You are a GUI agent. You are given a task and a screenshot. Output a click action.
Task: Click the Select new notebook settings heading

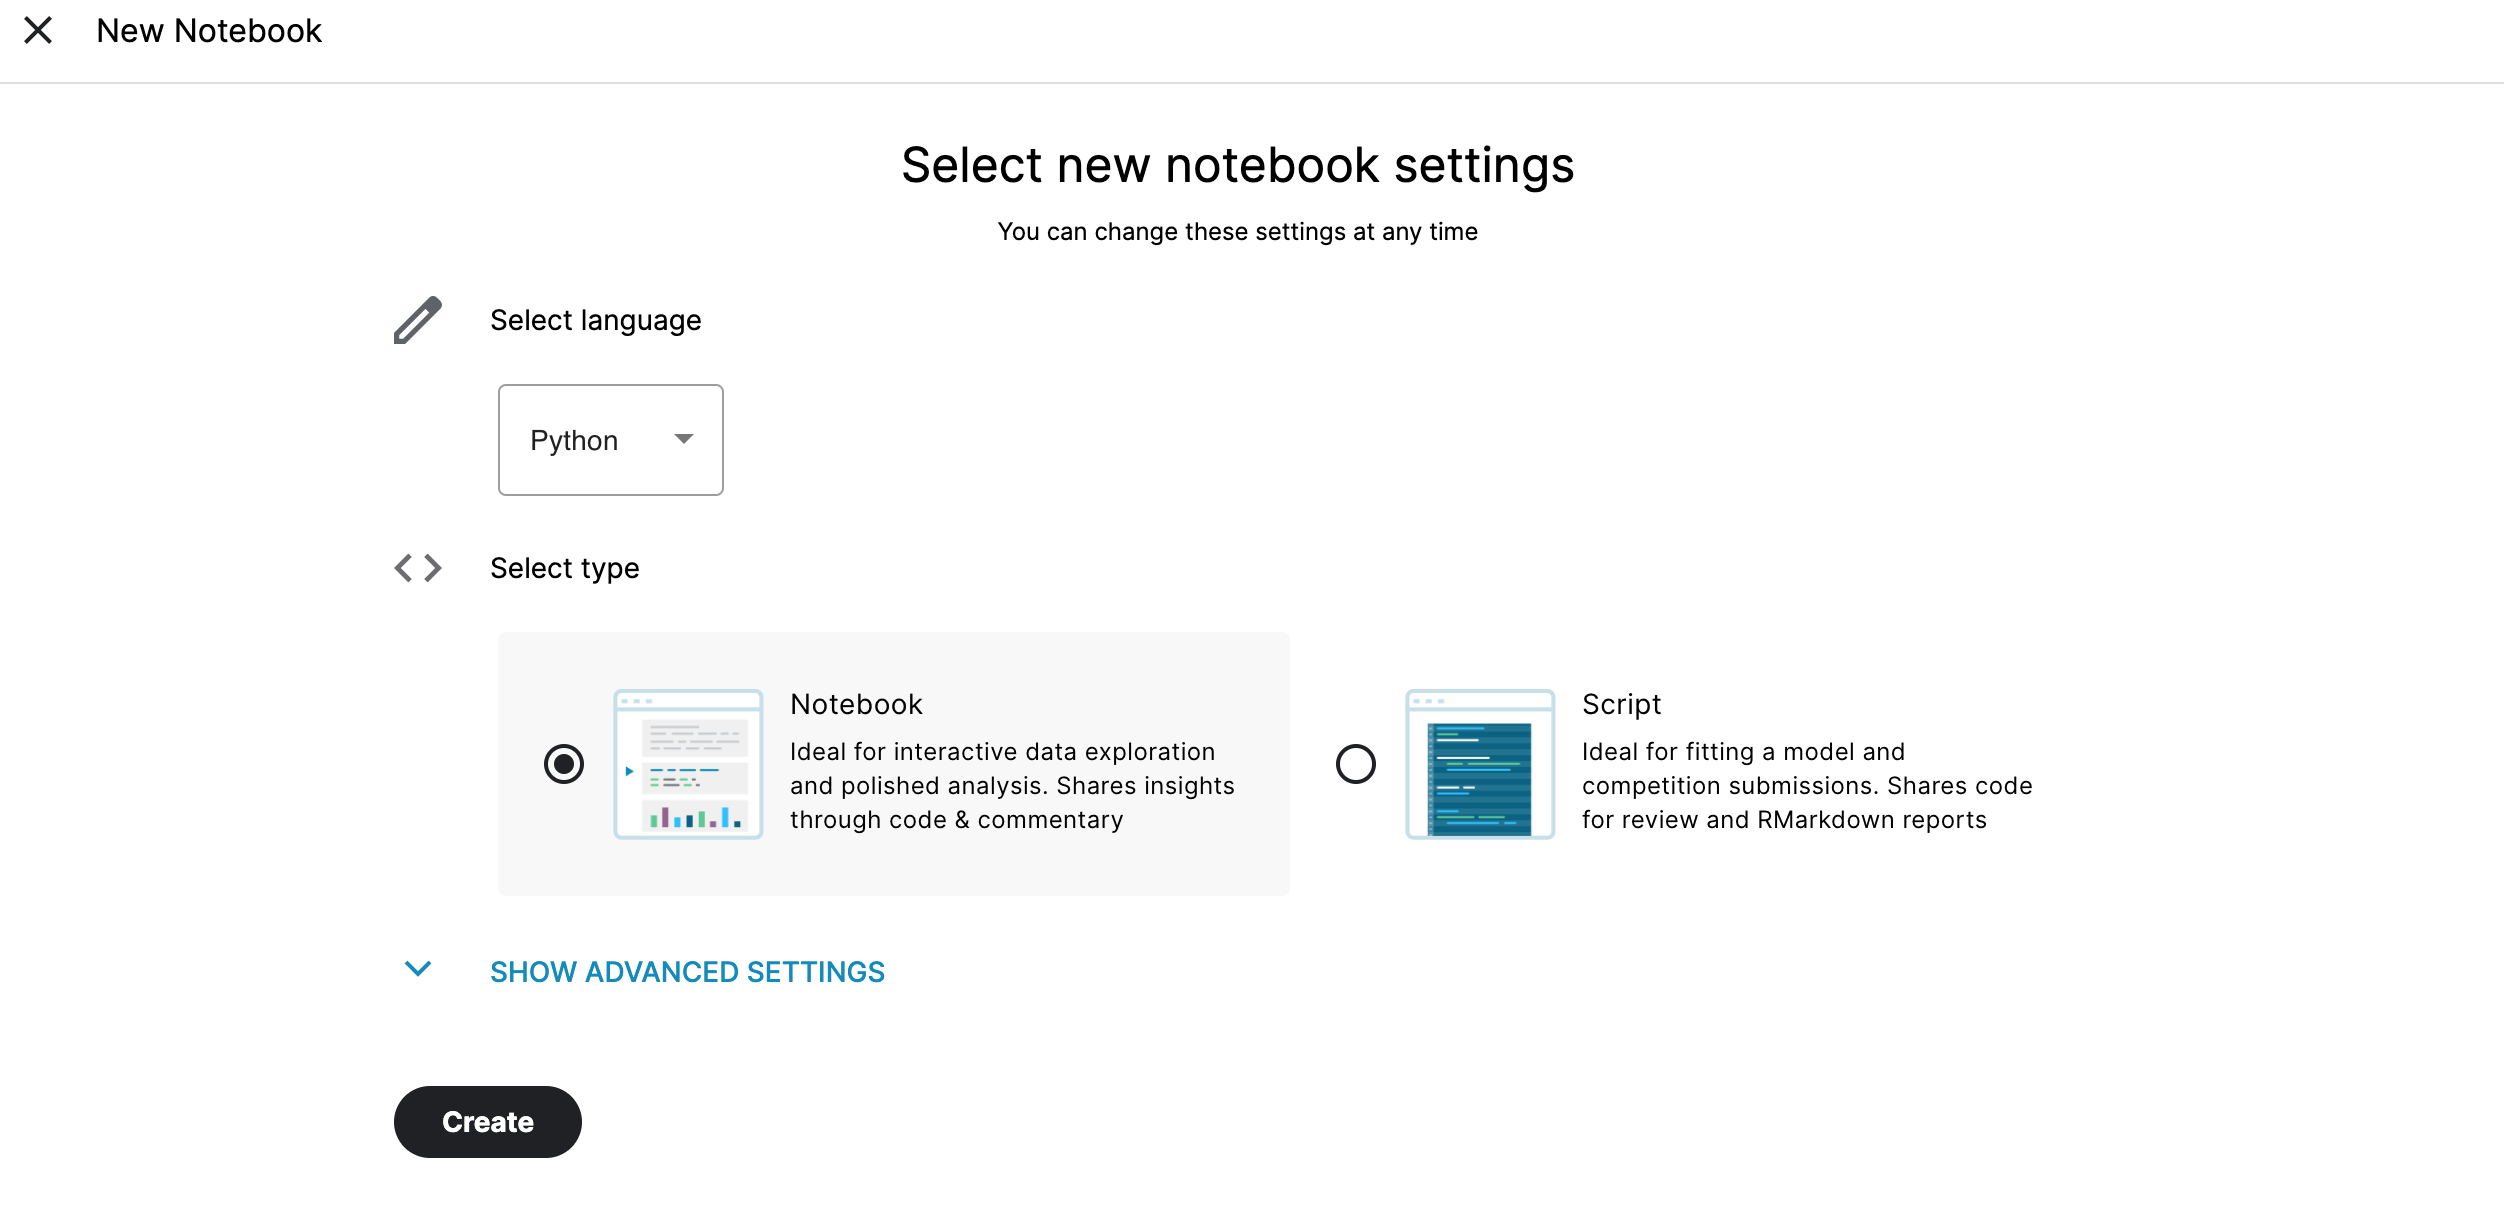[1237, 165]
